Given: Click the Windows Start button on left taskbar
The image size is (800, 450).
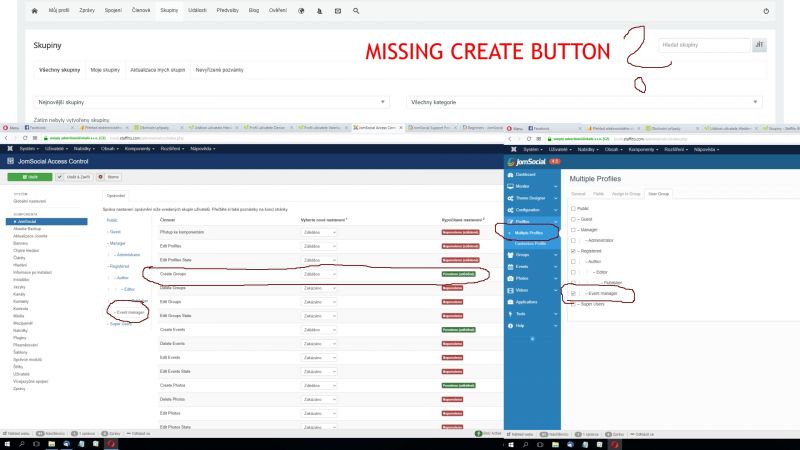Looking at the screenshot, I should click(x=7, y=444).
